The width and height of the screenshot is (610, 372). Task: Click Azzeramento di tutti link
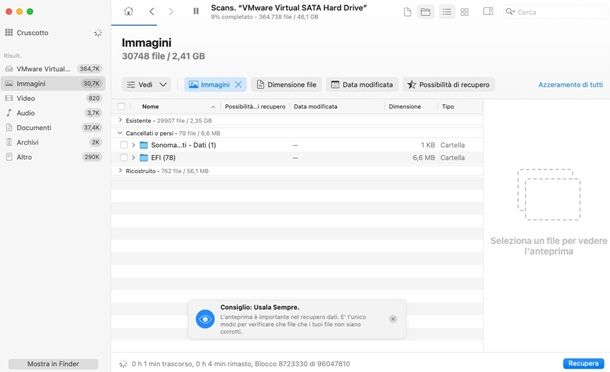(570, 84)
